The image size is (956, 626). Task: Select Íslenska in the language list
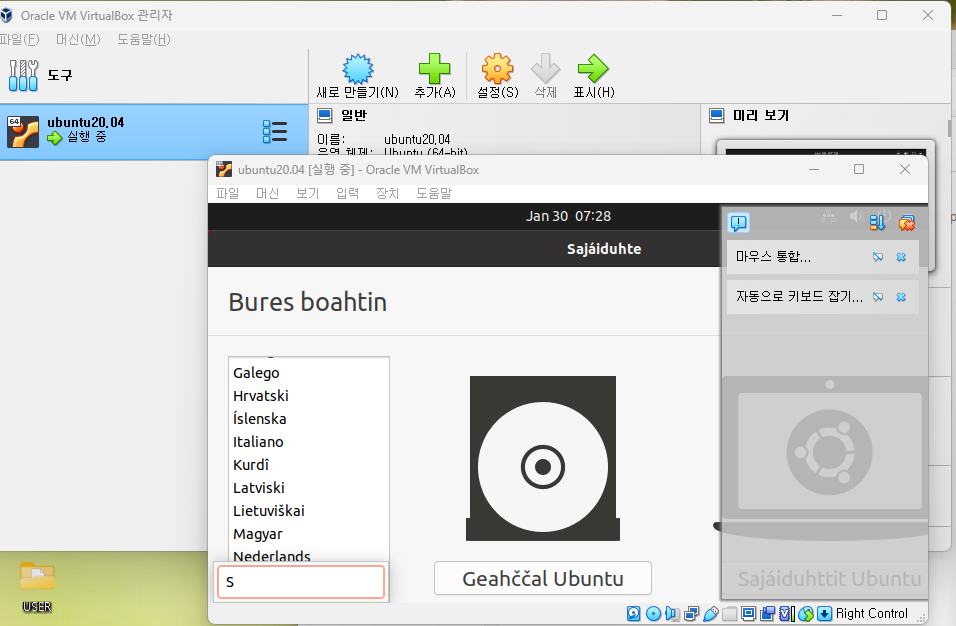309,419
